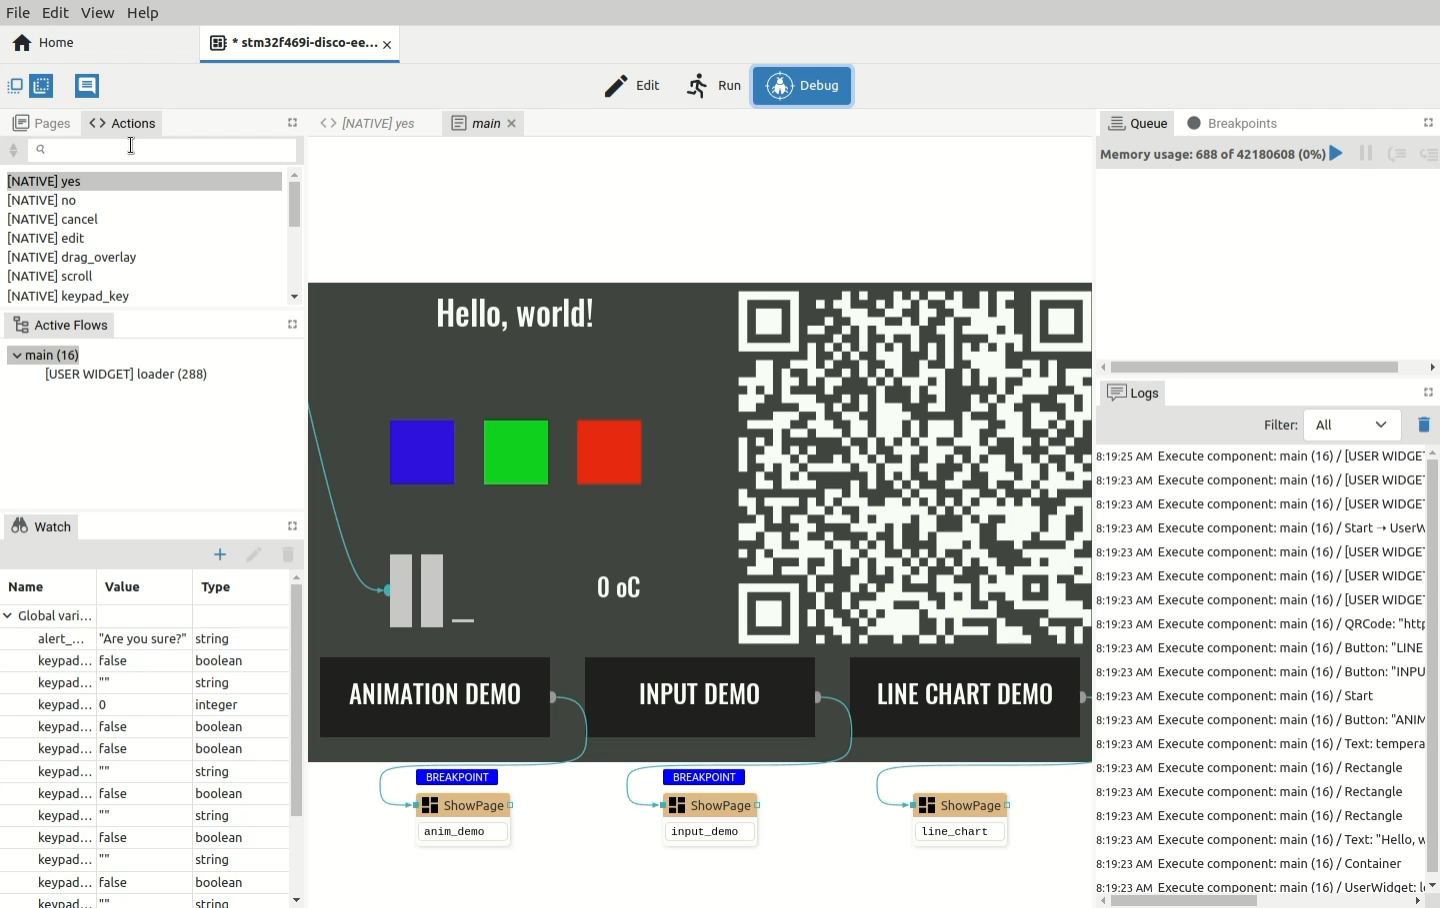Click the front-face outline toolbar icon

(15, 86)
